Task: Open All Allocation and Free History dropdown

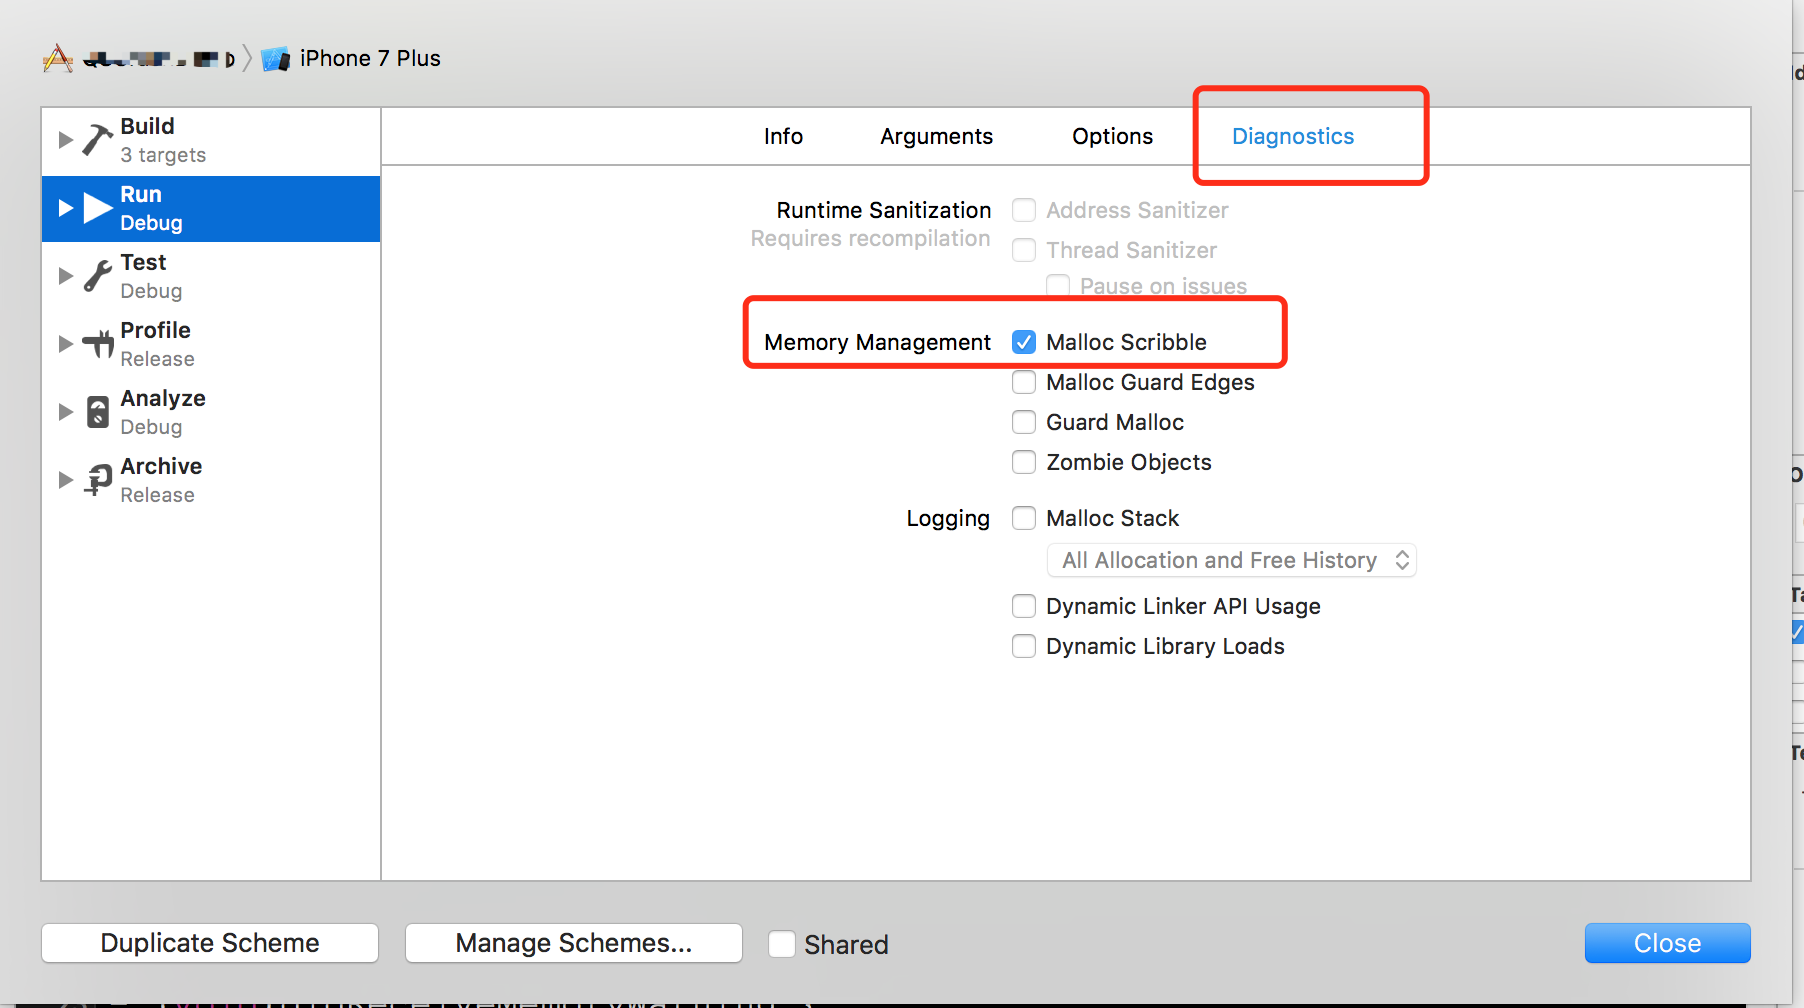Action: pos(1231,560)
